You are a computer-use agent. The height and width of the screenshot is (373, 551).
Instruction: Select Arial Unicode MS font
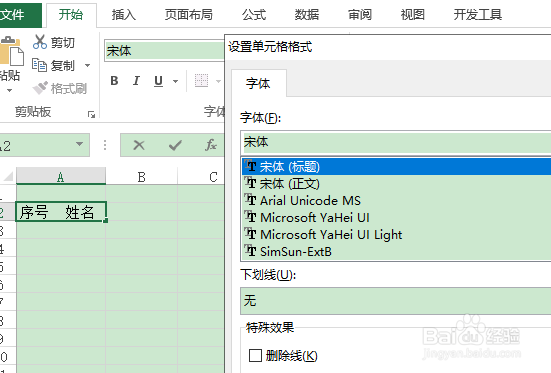pyautogui.click(x=397, y=200)
